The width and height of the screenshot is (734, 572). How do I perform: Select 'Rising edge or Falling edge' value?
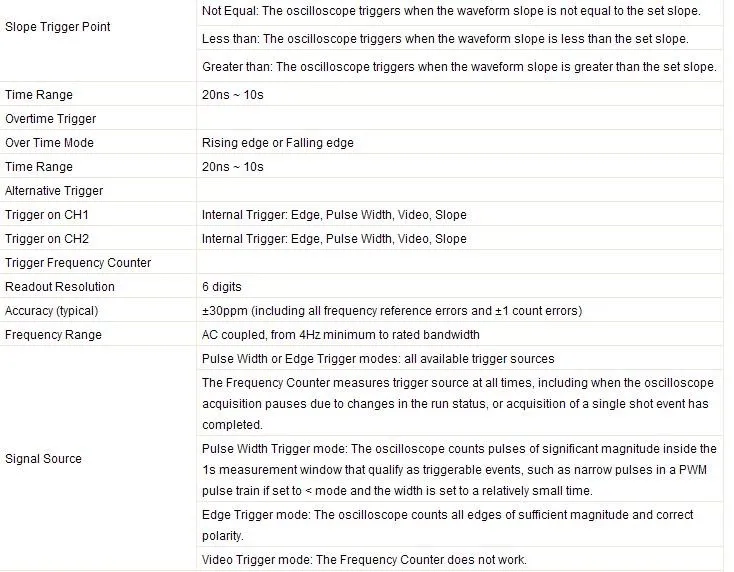click(x=278, y=143)
